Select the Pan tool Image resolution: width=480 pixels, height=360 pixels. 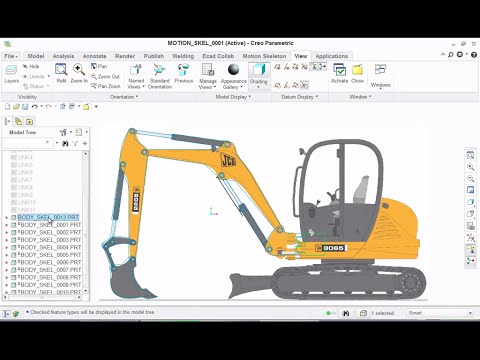[x=99, y=66]
